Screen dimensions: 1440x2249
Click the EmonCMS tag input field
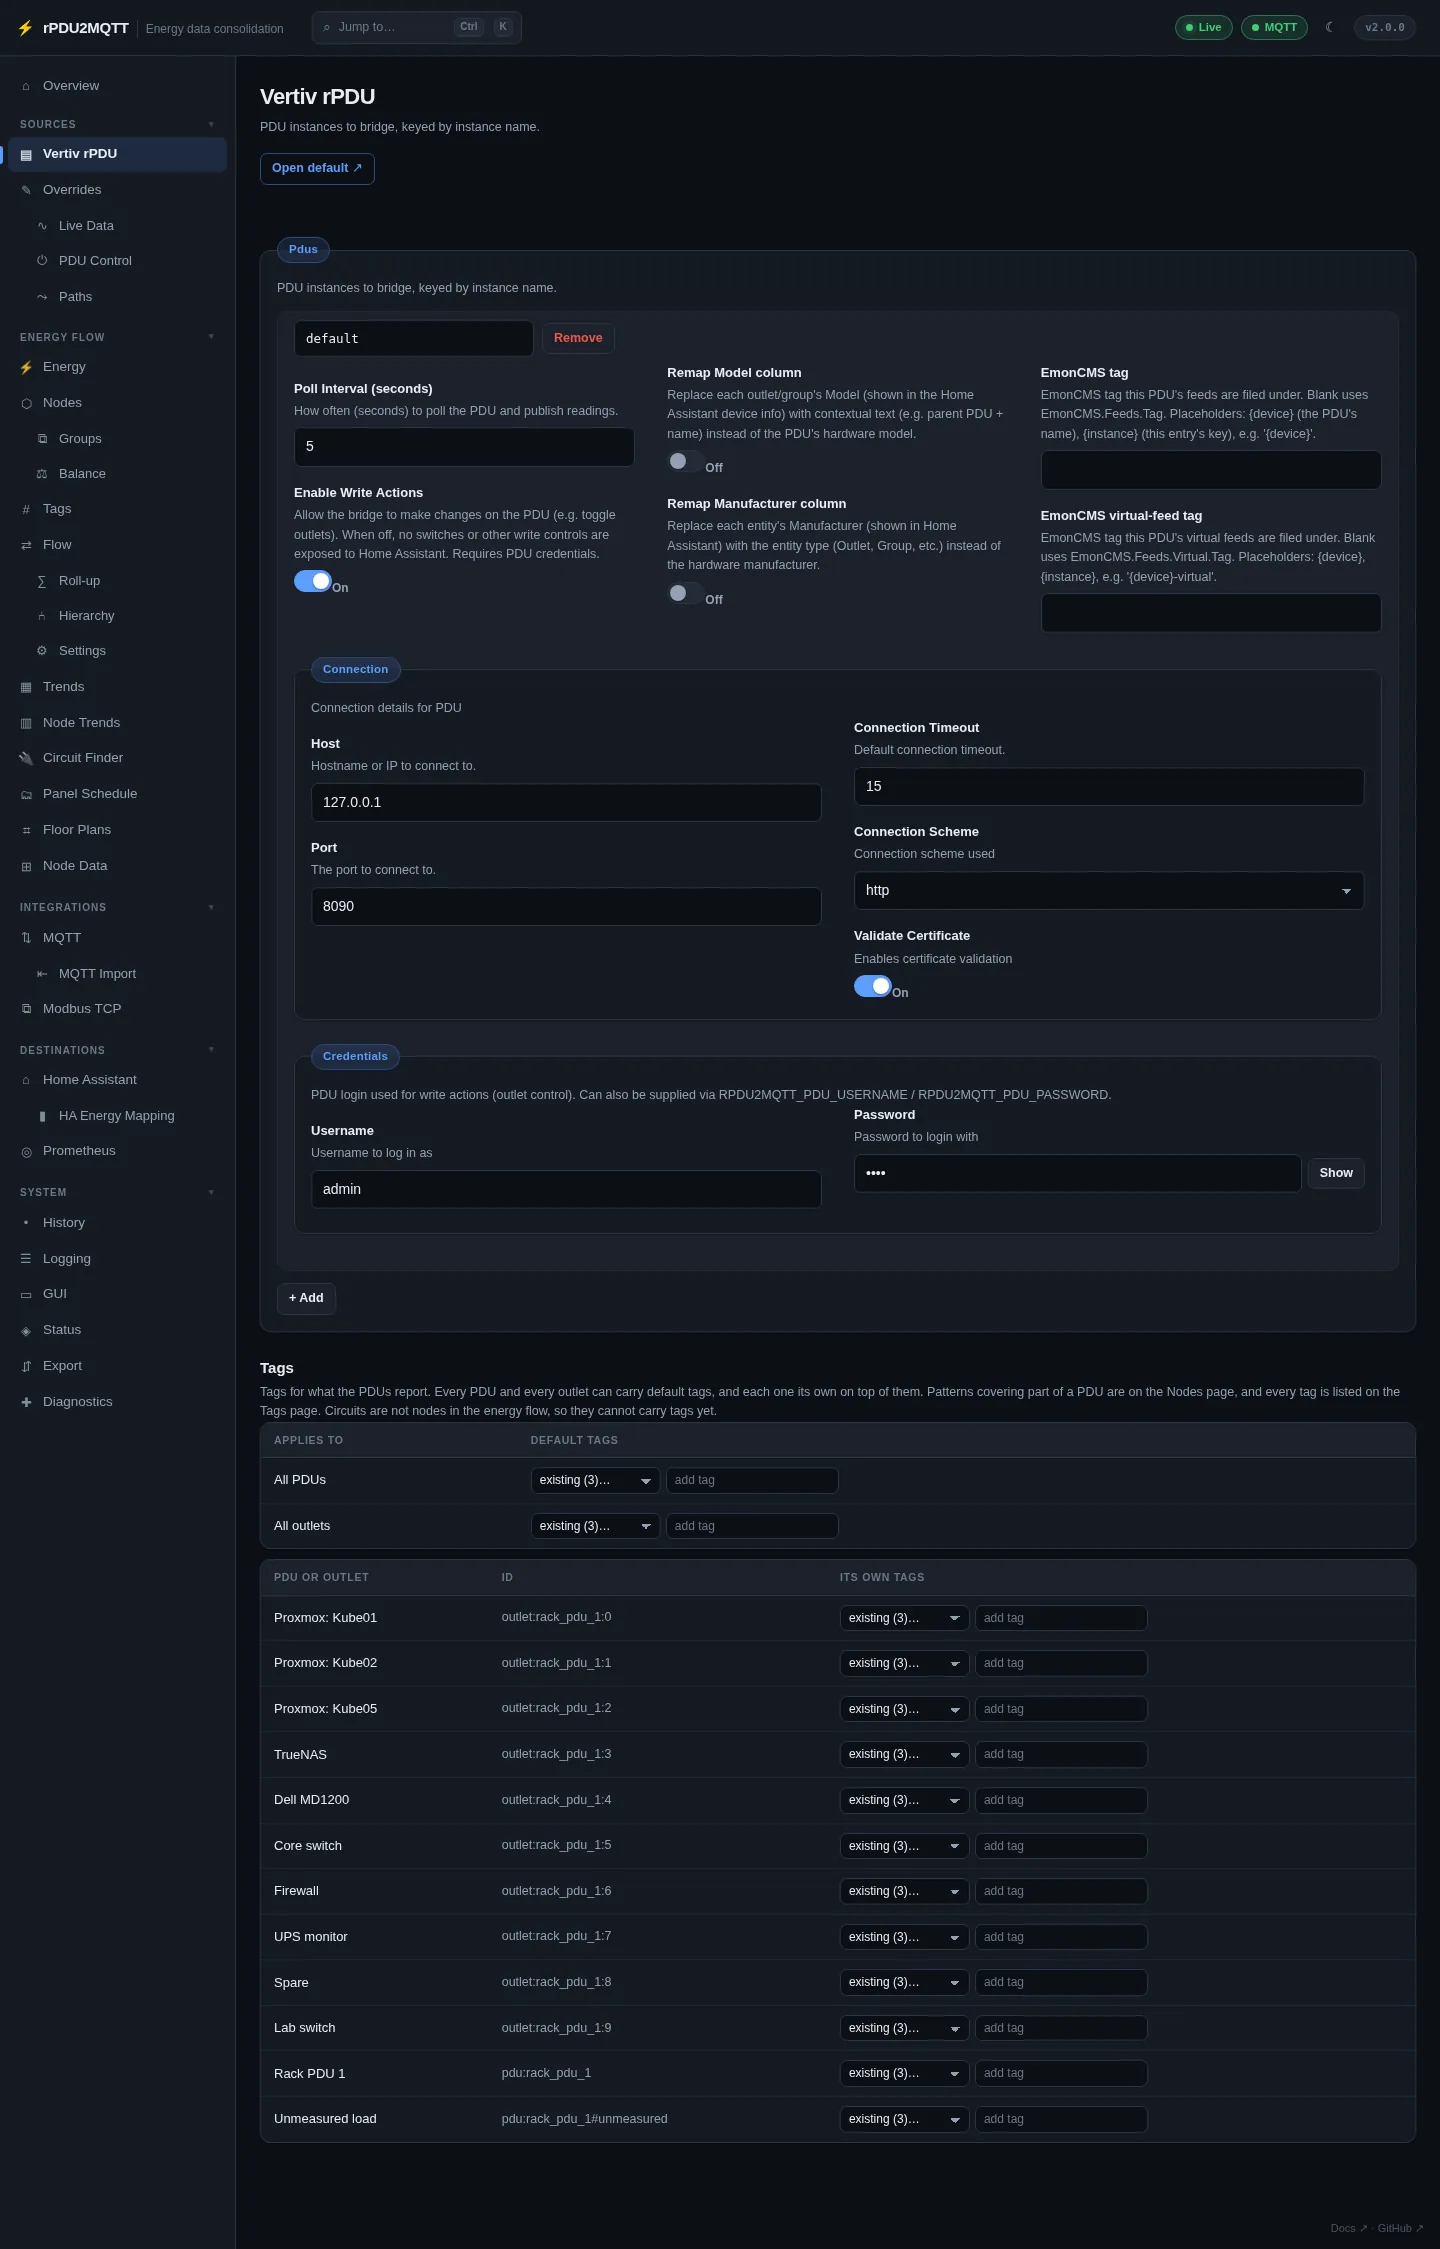pyautogui.click(x=1211, y=470)
